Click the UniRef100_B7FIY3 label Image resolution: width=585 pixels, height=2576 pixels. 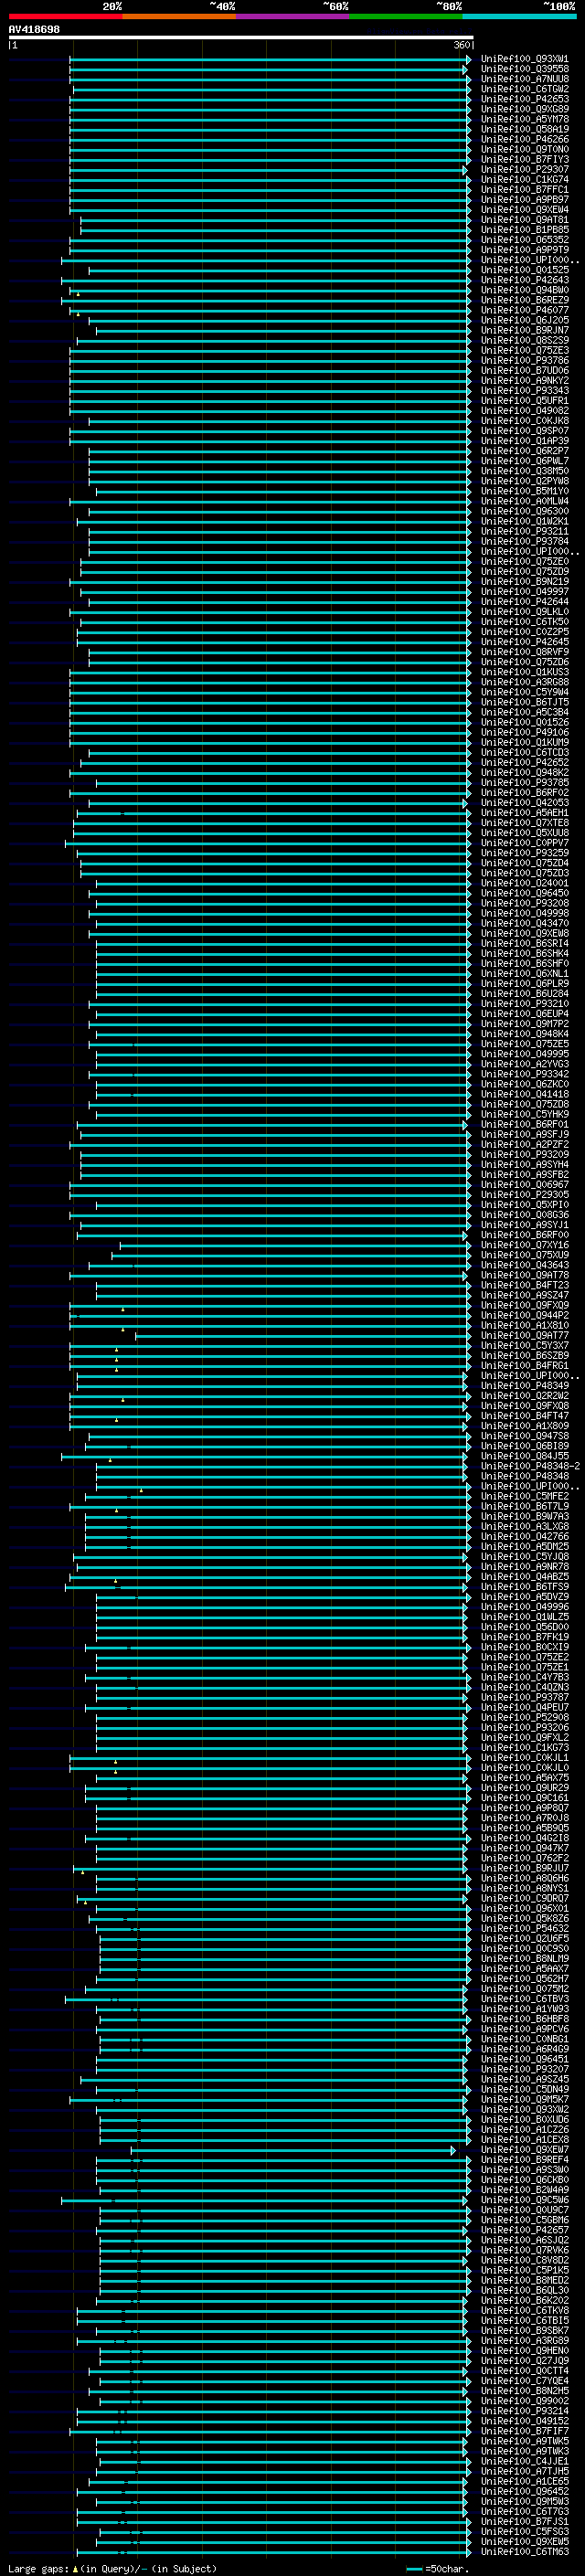pos(525,159)
